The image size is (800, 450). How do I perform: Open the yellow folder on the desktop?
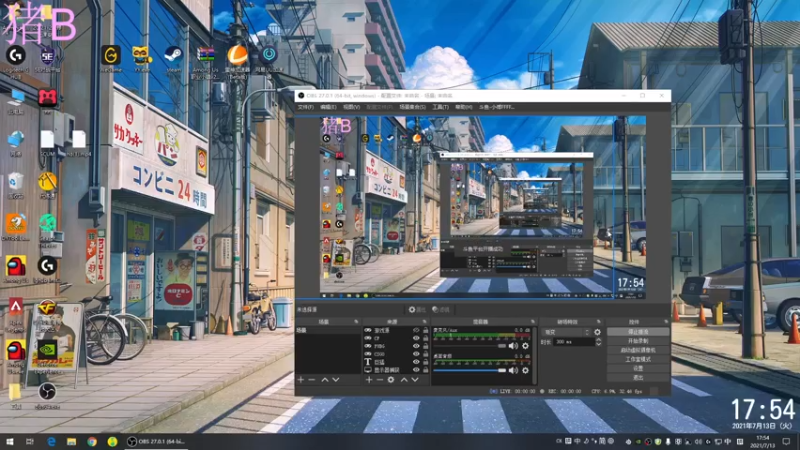(15, 392)
